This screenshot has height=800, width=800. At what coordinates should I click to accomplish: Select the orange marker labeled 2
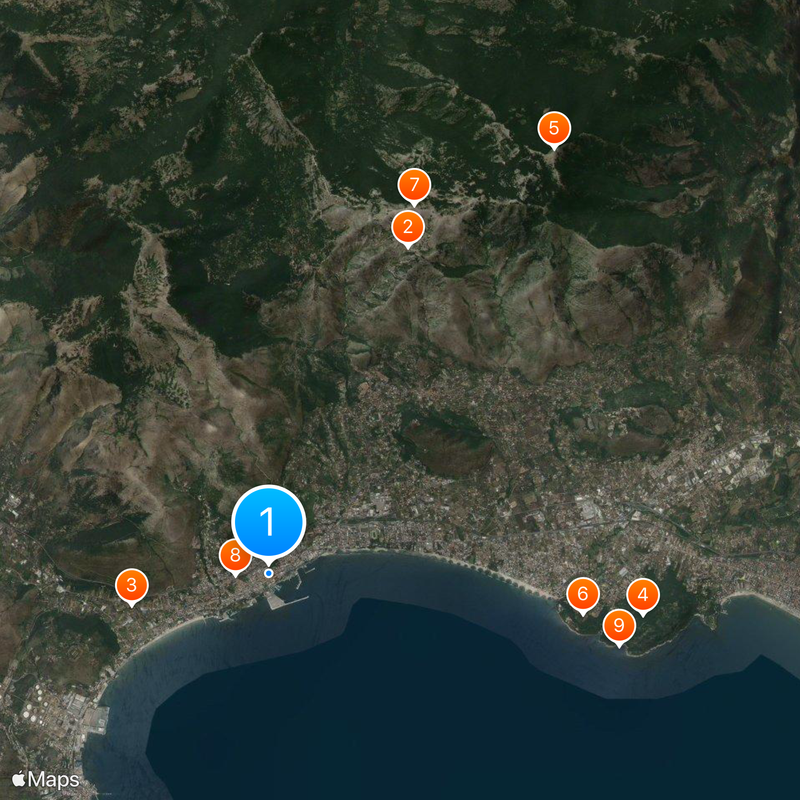[x=408, y=226]
